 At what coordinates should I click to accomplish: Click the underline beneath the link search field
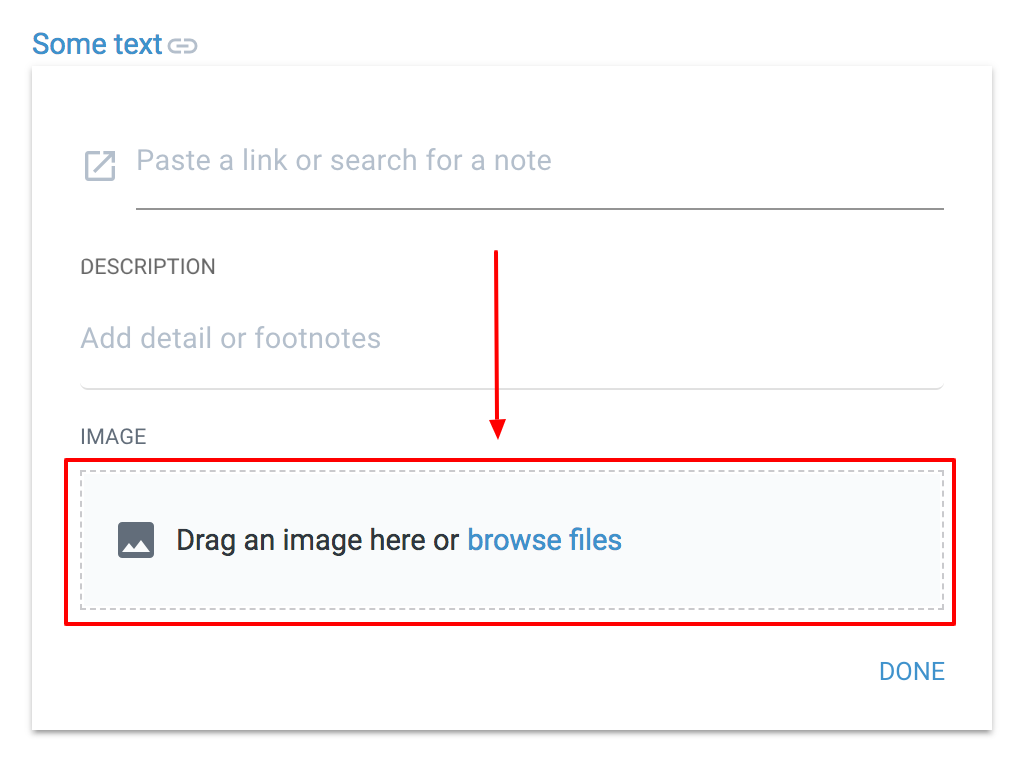pos(539,209)
